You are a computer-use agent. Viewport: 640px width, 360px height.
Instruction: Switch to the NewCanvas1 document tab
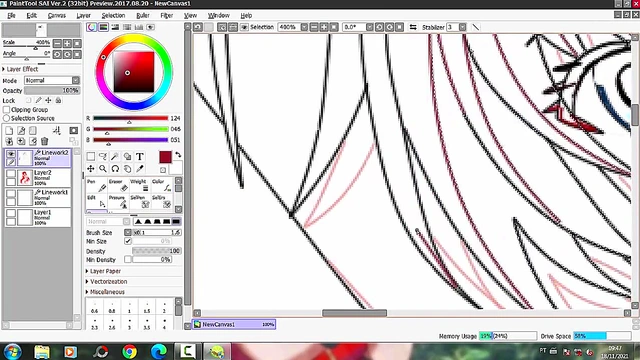234,324
